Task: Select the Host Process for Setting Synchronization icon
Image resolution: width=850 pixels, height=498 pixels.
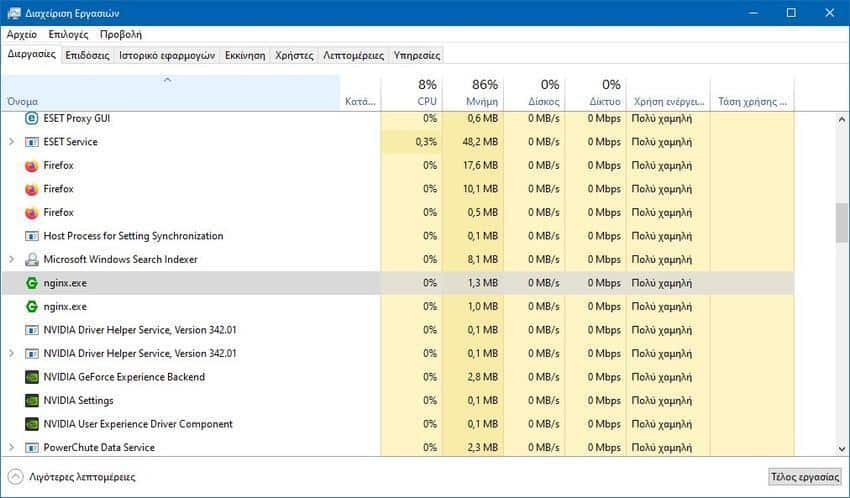Action: tap(32, 236)
